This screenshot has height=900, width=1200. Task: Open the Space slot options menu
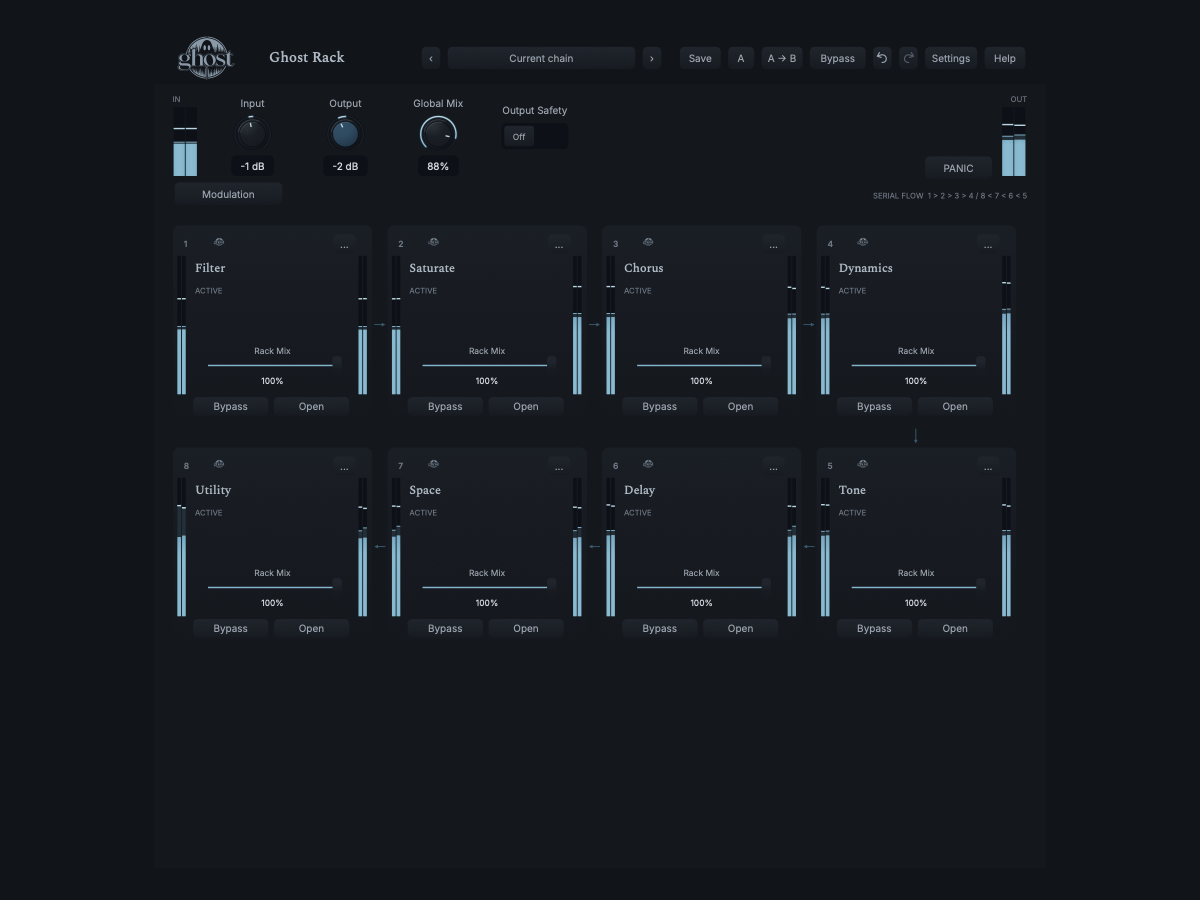click(x=559, y=466)
